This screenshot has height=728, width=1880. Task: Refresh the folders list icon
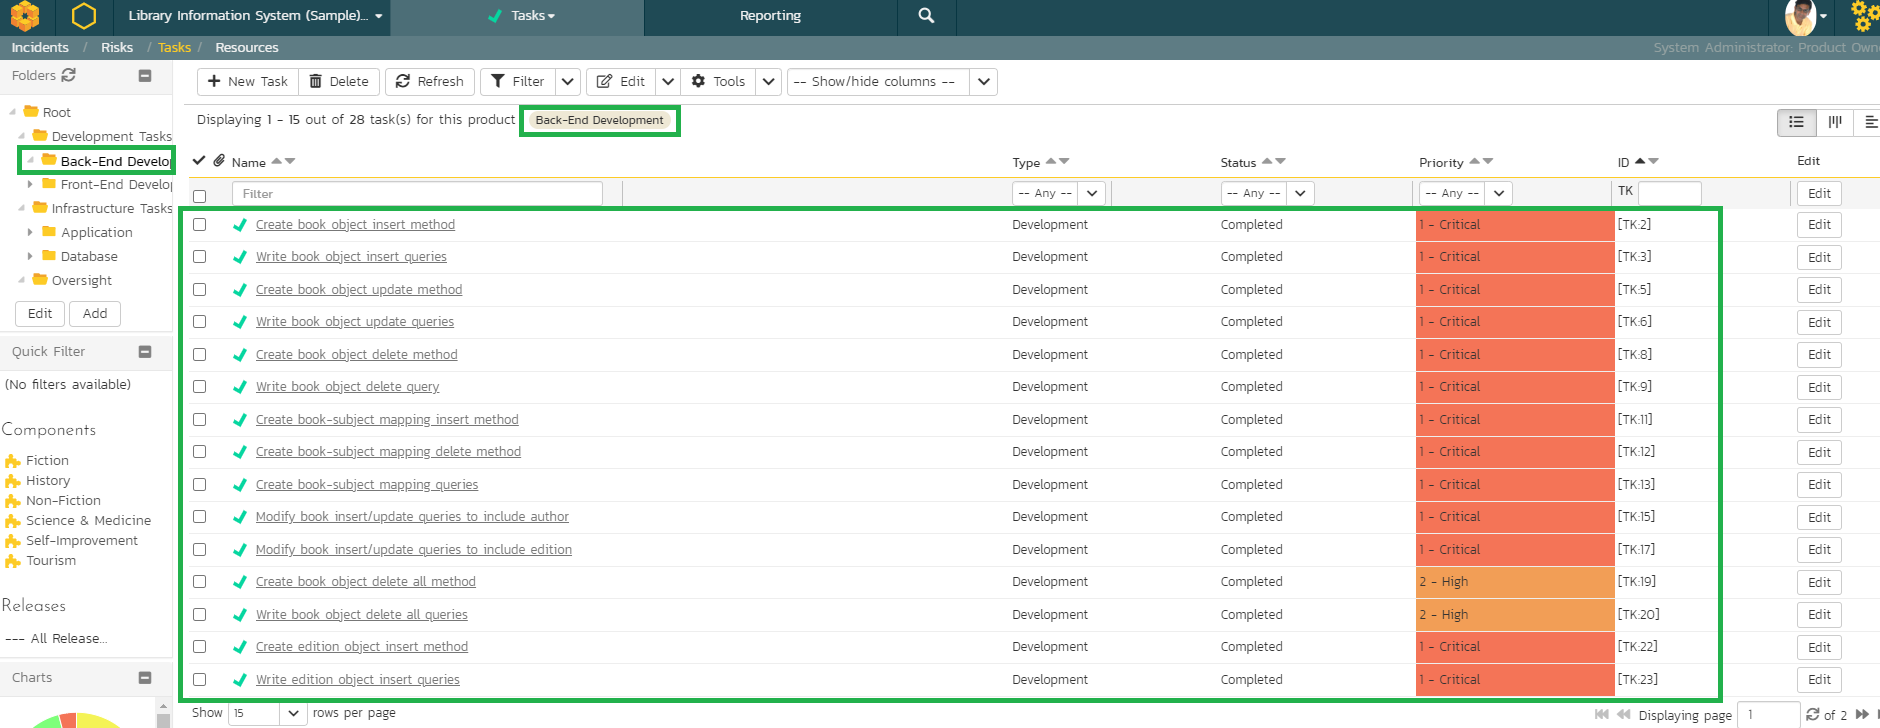click(69, 75)
